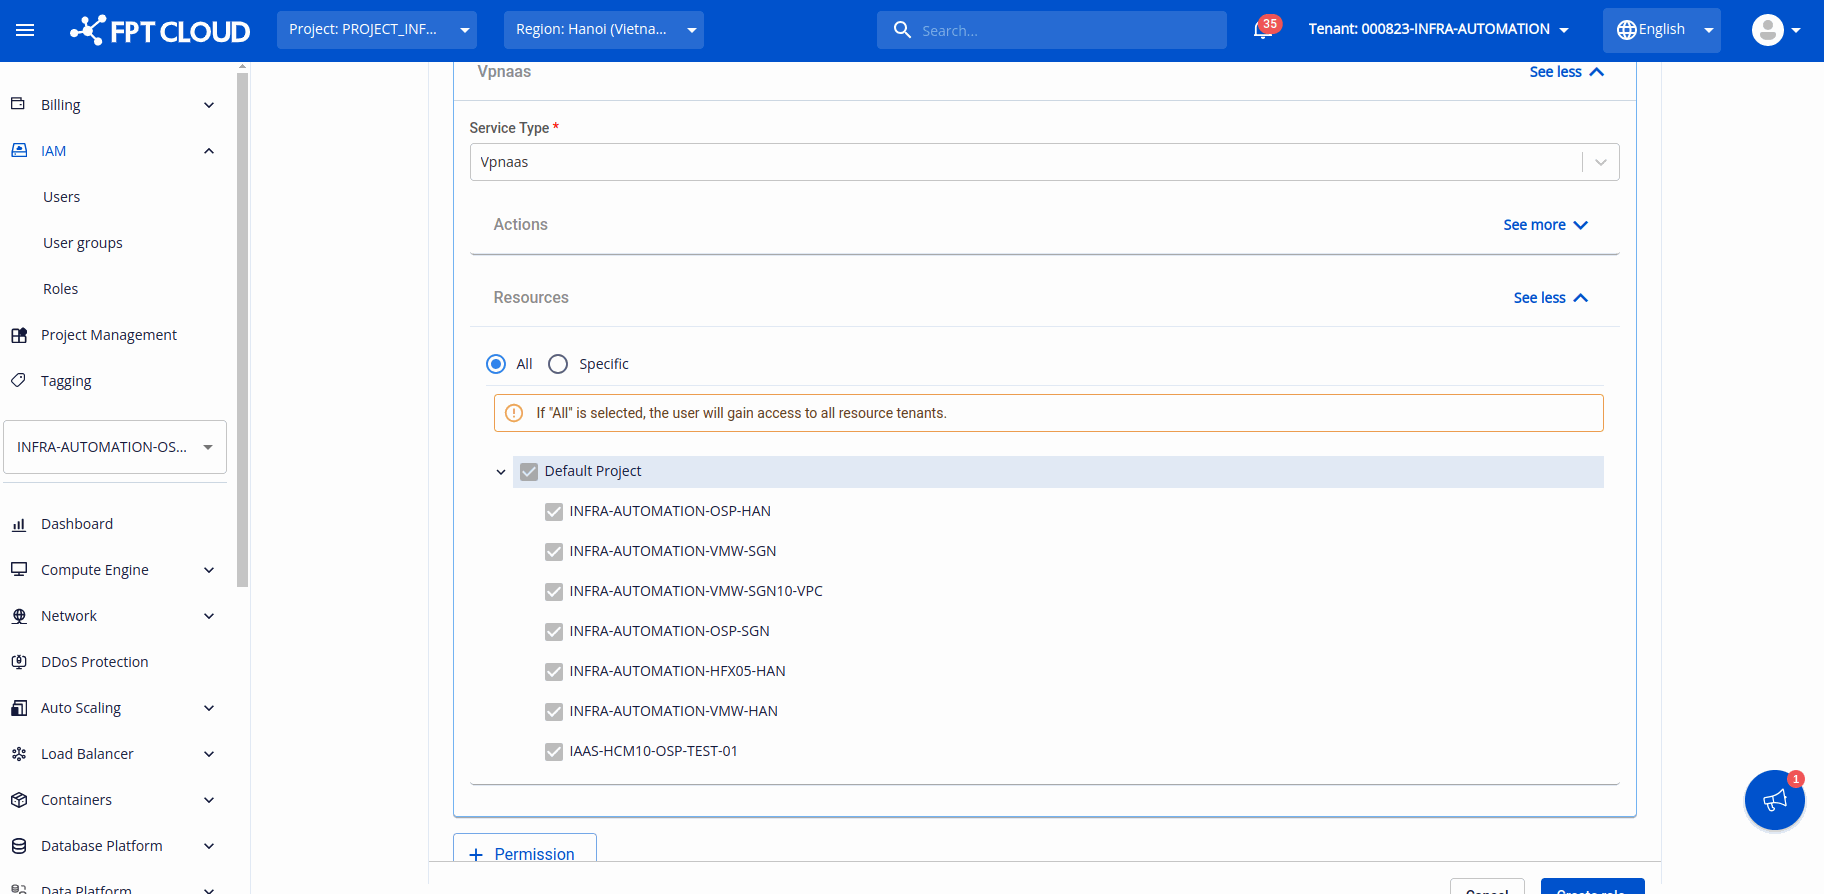
Task: Expand the Network menu chevron
Action: [x=209, y=616]
